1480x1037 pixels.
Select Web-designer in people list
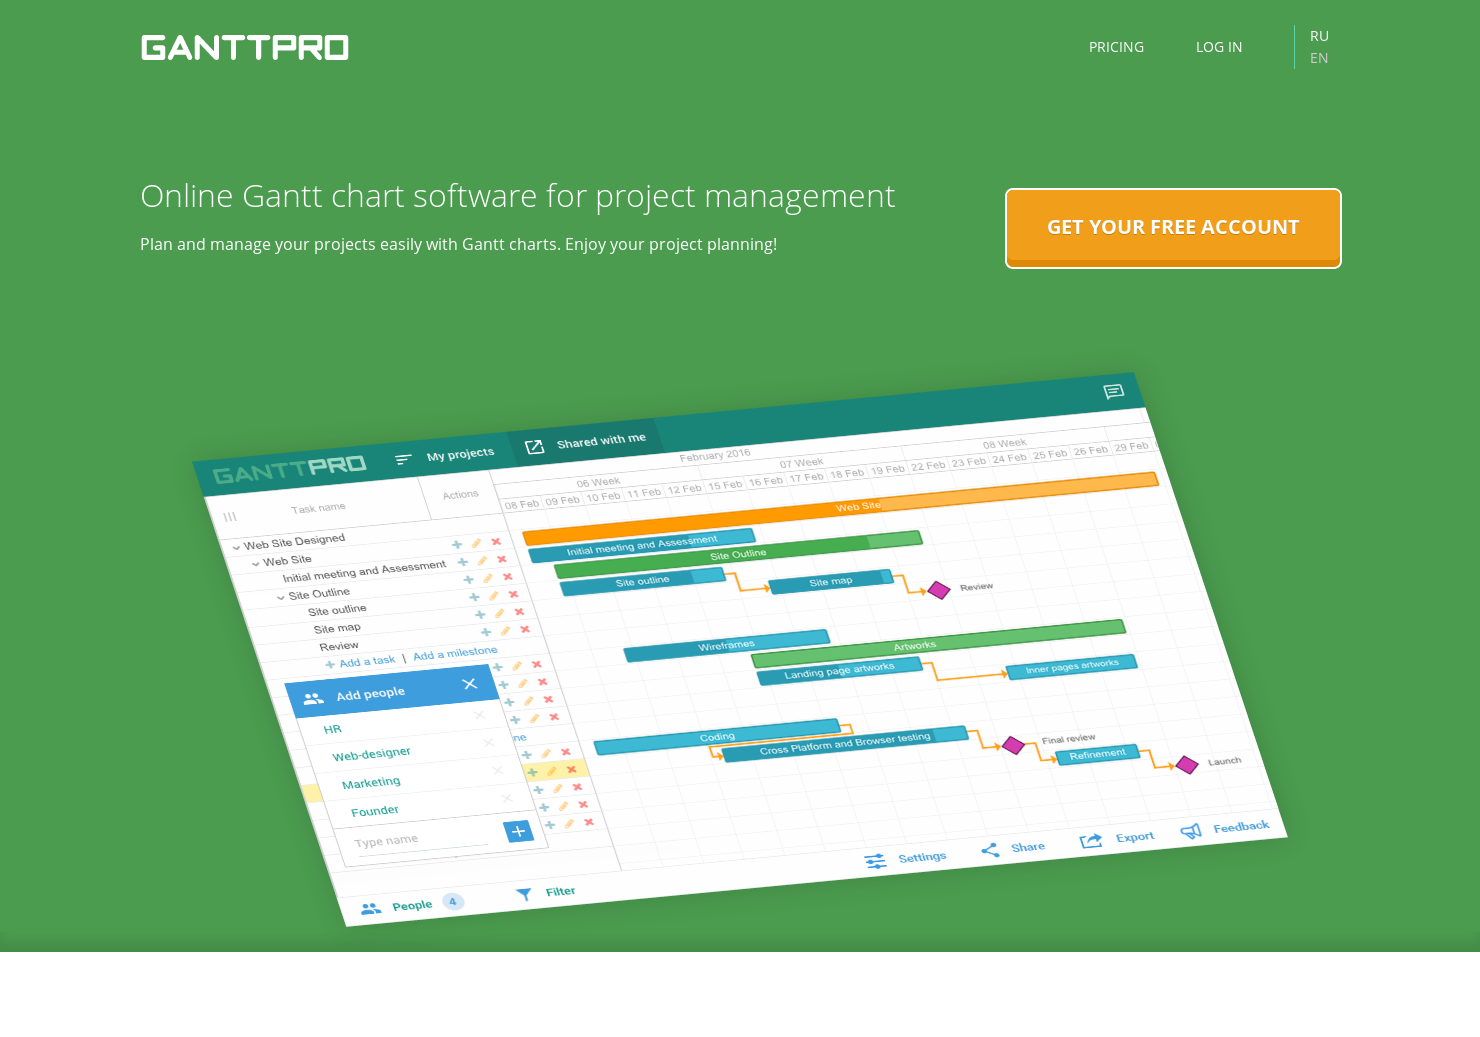[x=371, y=754]
